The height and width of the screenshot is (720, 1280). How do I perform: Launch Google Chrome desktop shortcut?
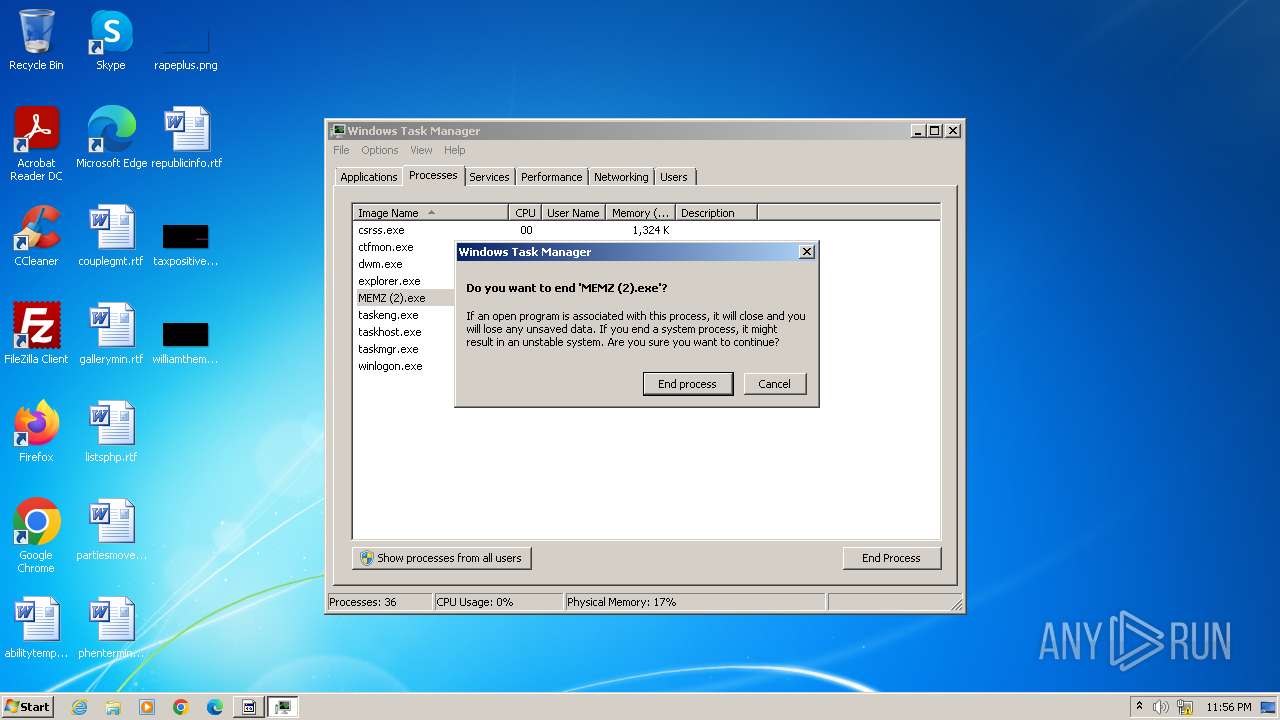coord(36,536)
